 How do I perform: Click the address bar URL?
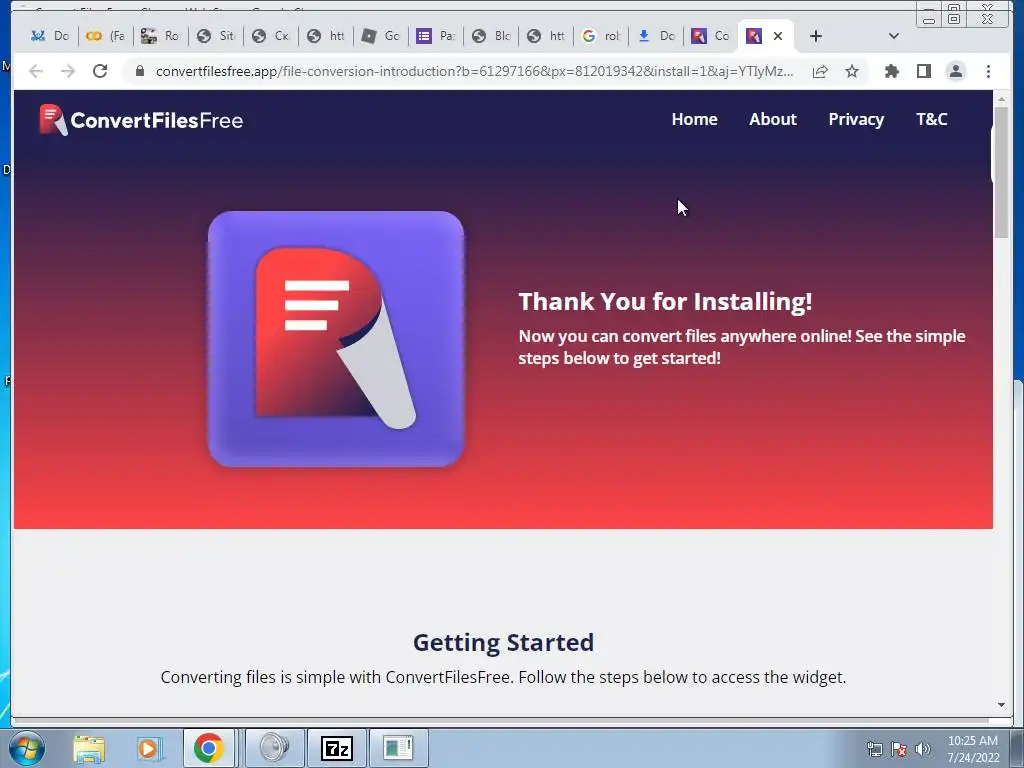tap(475, 71)
